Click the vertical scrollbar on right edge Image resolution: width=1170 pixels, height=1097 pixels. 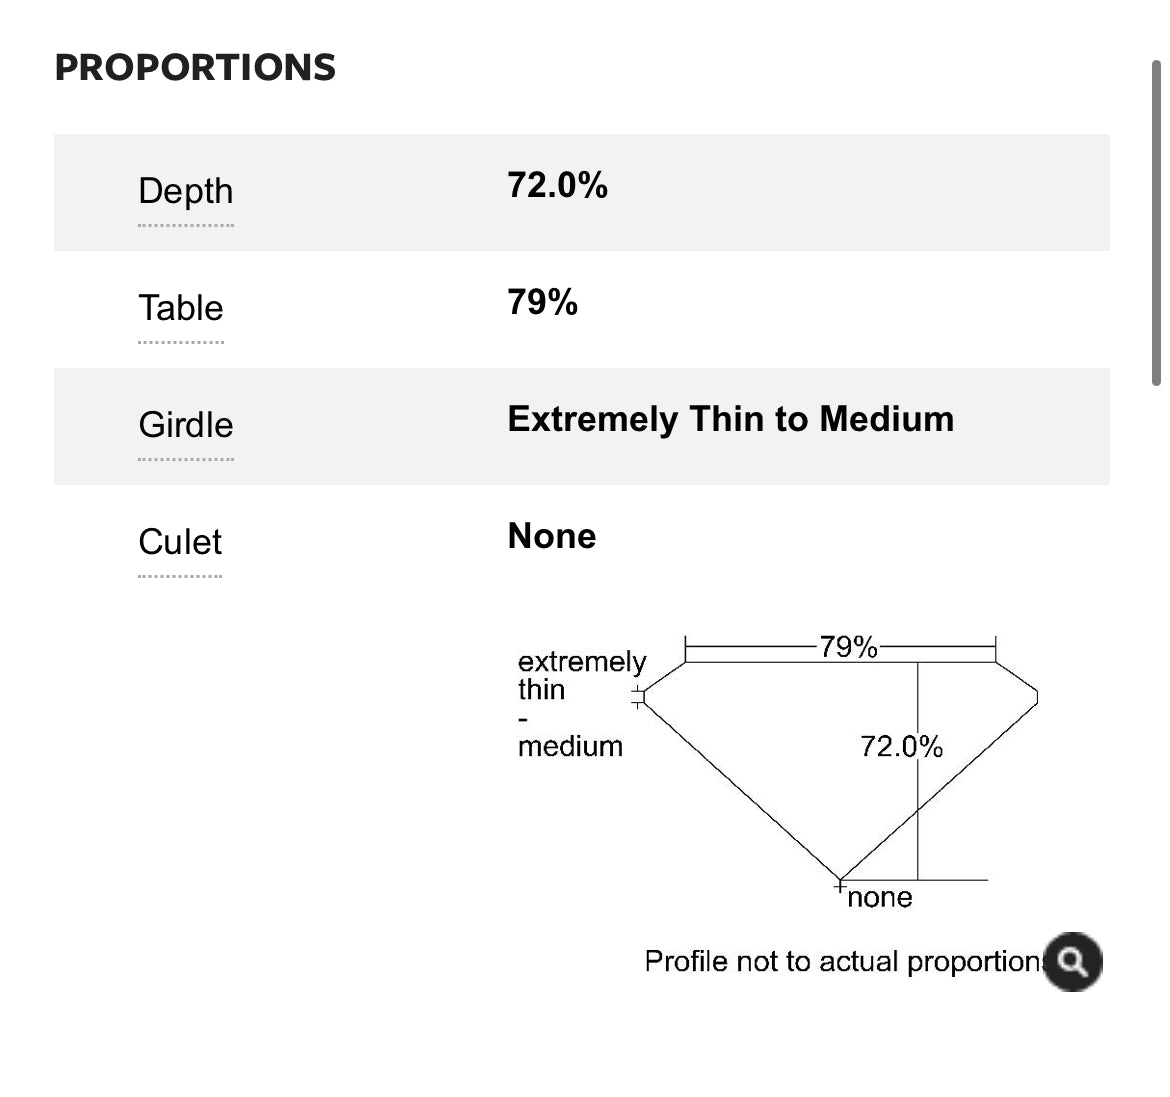1156,220
